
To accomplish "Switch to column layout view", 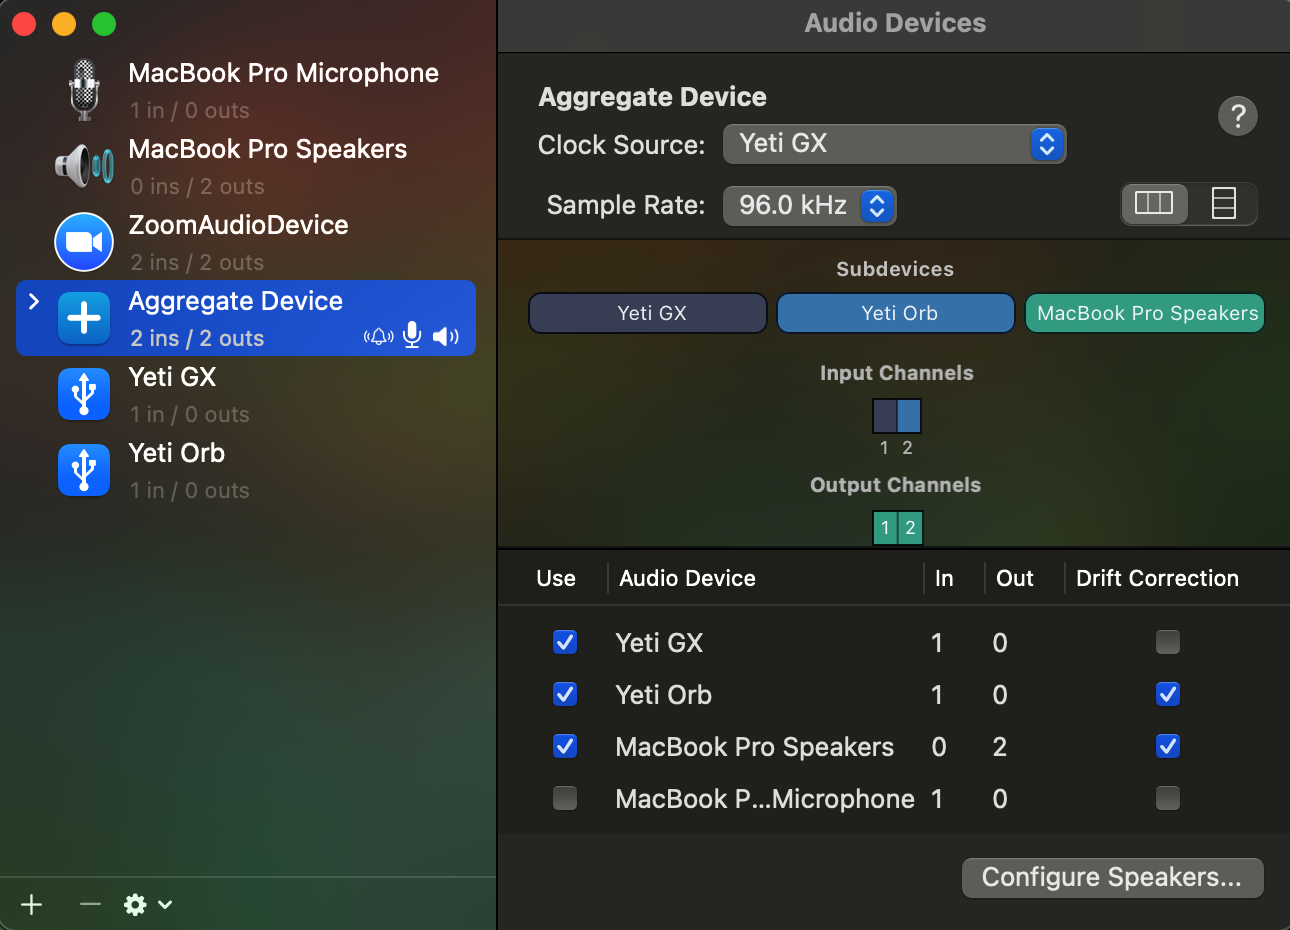I will [1154, 204].
